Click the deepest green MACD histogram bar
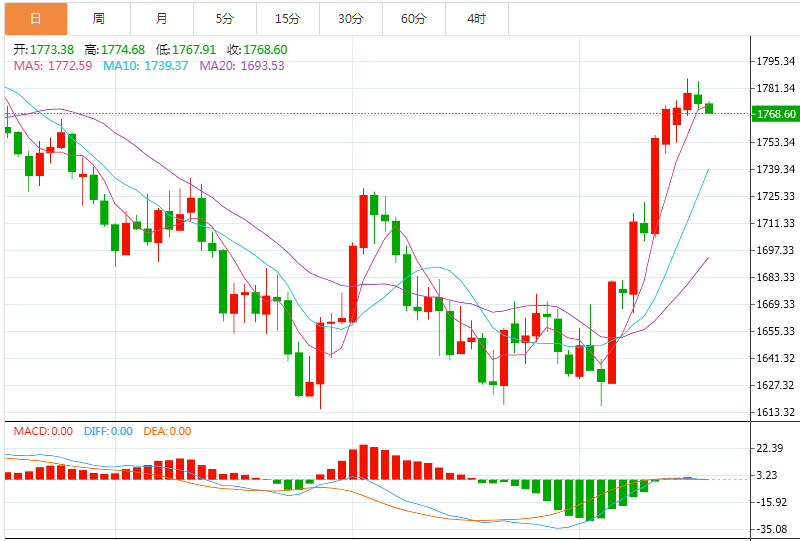Viewport: 800px width, 541px height. [590, 500]
